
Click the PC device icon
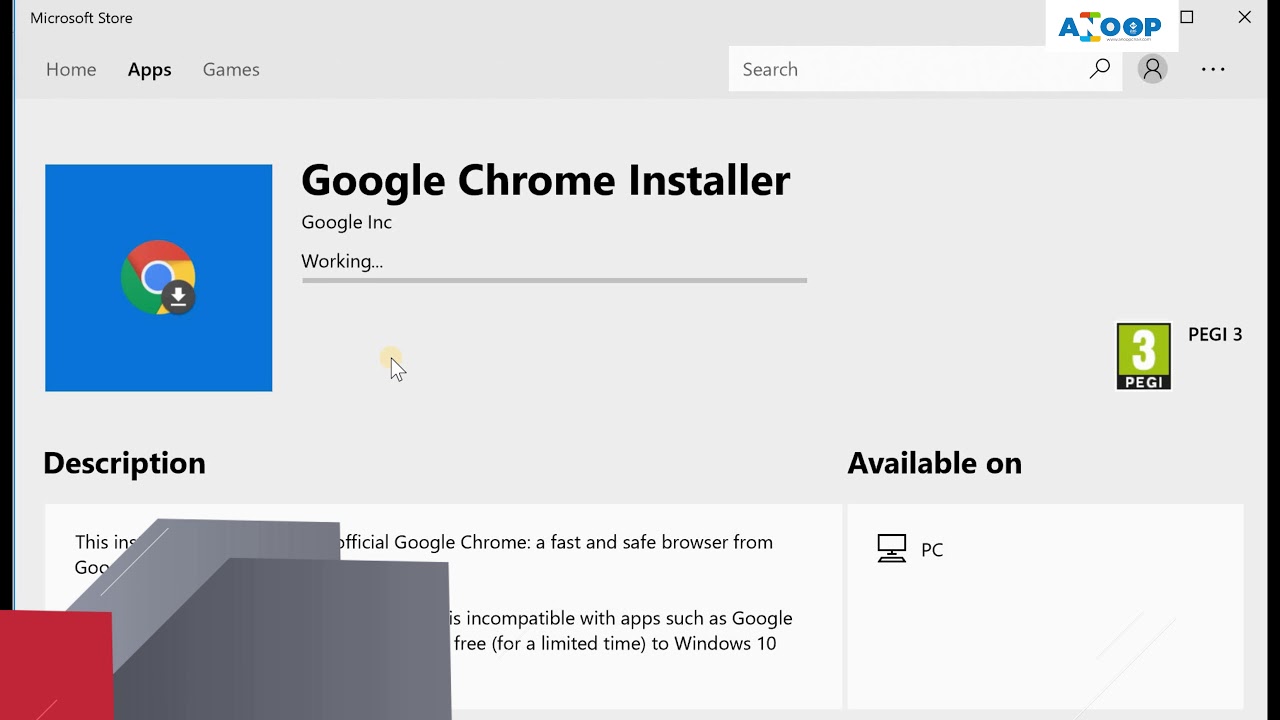891,549
